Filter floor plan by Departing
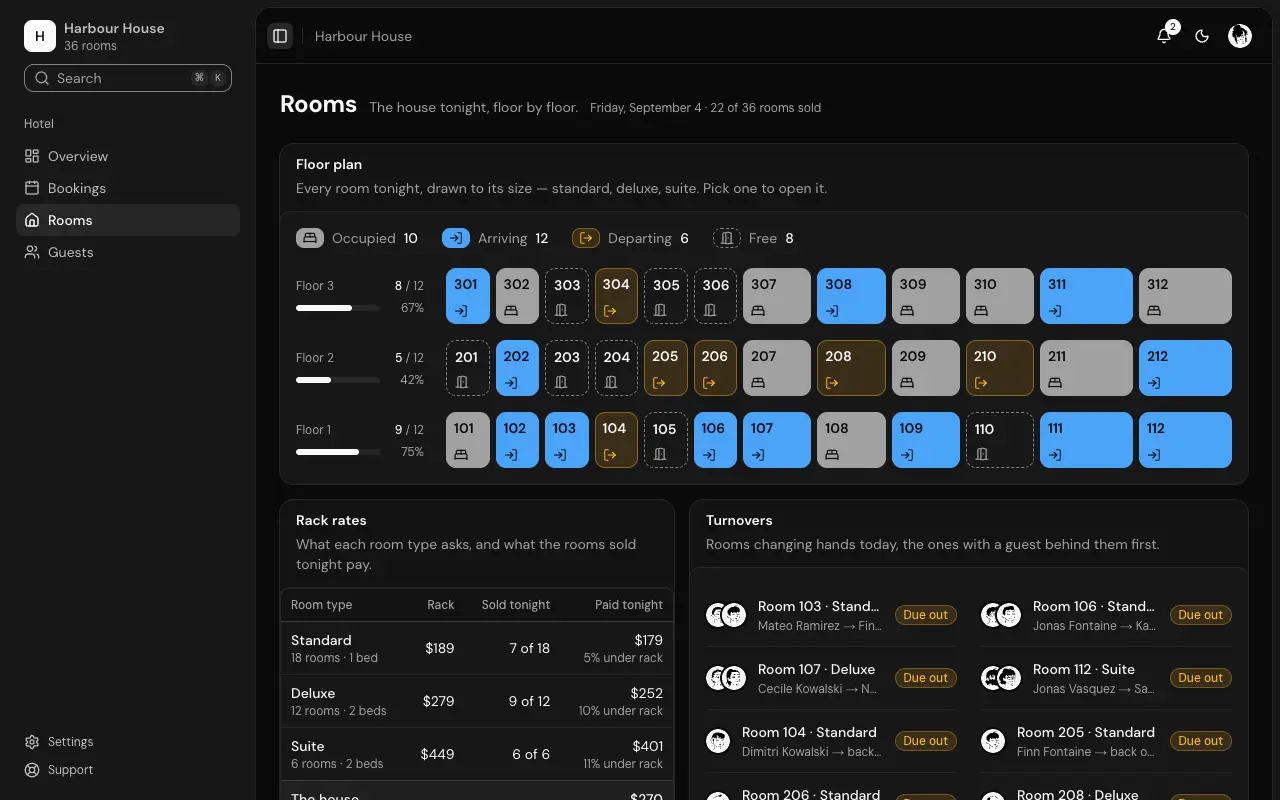The width and height of the screenshot is (1280, 800). coord(630,238)
